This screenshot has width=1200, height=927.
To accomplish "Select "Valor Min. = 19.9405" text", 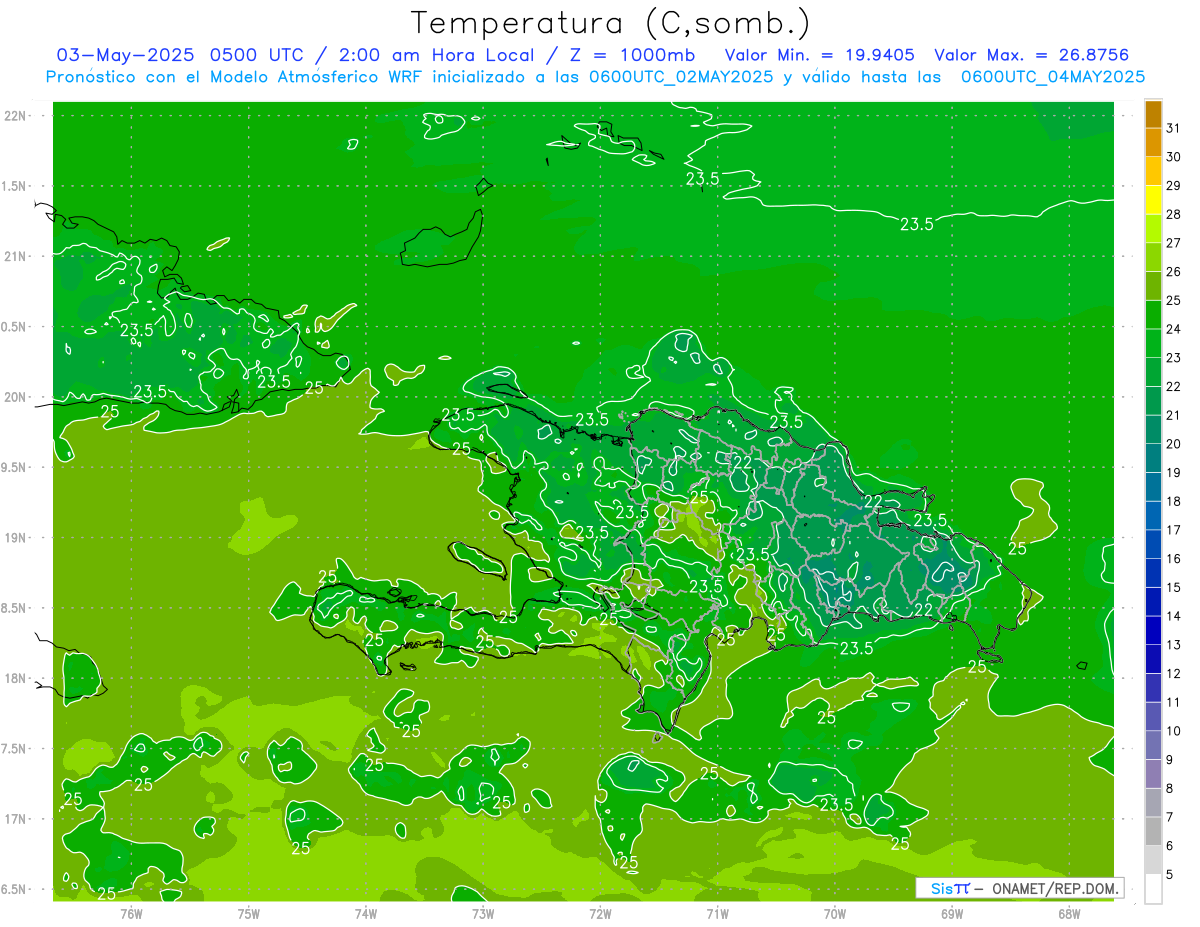I will pyautogui.click(x=820, y=55).
